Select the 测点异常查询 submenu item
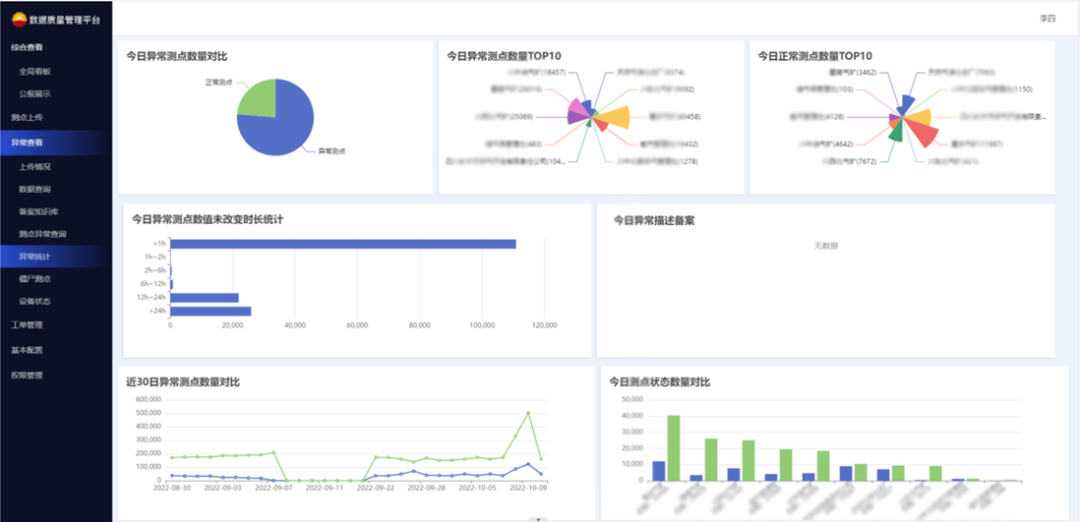 pyautogui.click(x=42, y=234)
